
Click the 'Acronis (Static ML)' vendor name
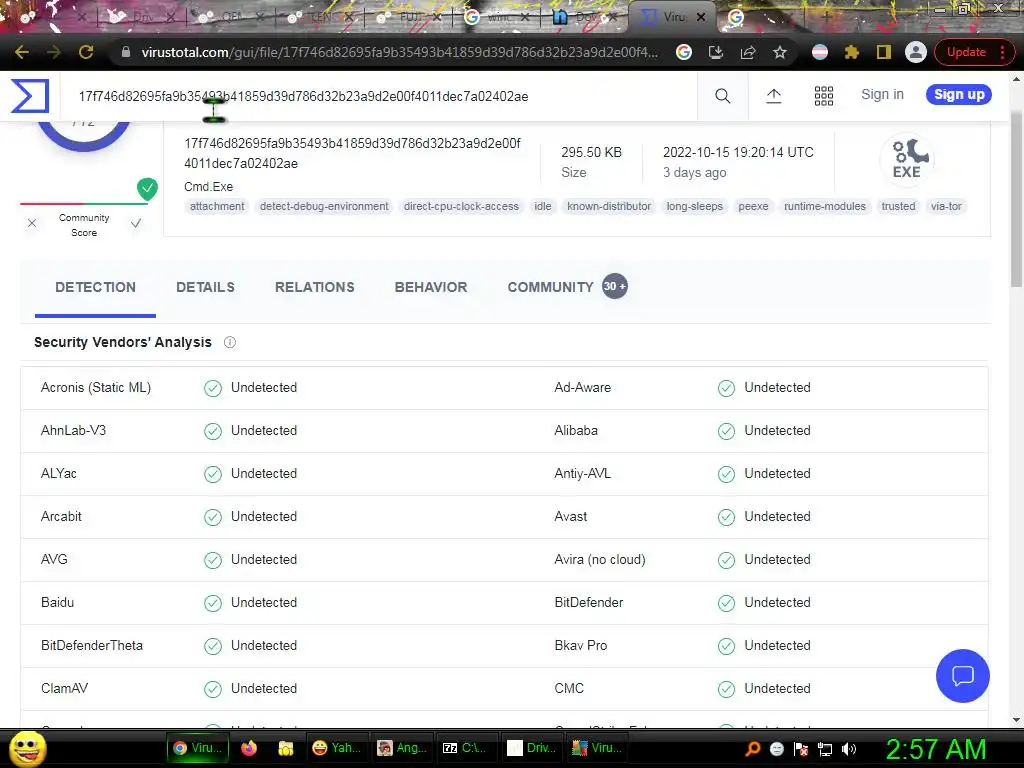(x=96, y=387)
